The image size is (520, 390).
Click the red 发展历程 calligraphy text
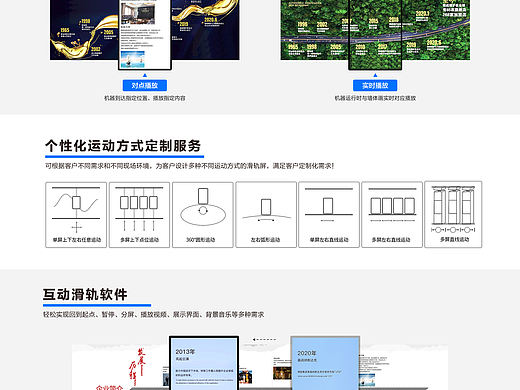[137, 367]
